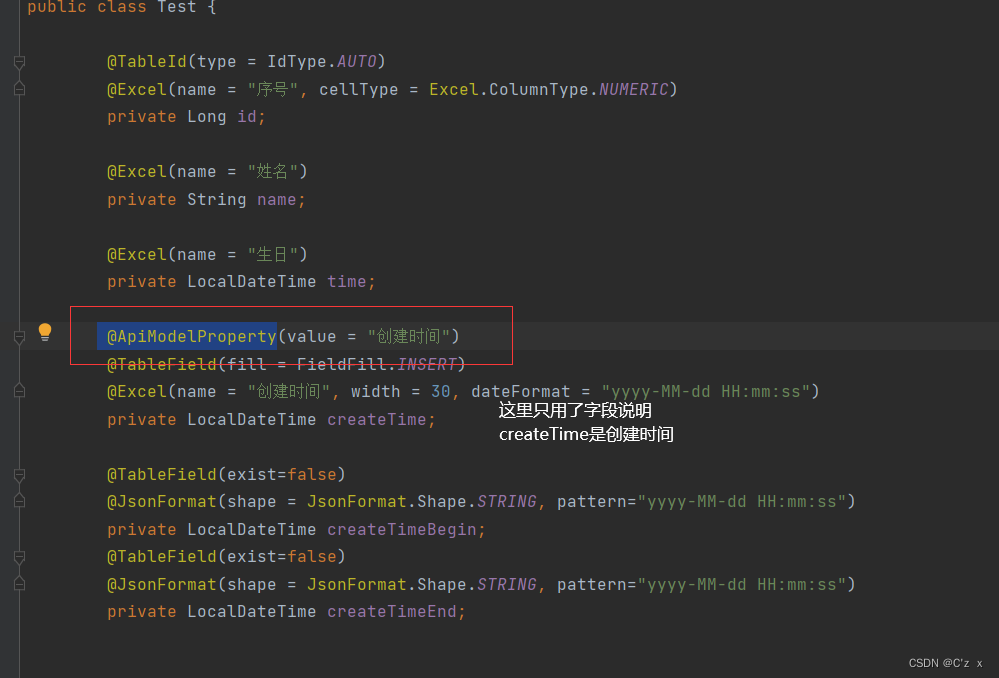Toggle fold marker beside second @JsonFormat line
This screenshot has height=678, width=999.
[x=19, y=583]
